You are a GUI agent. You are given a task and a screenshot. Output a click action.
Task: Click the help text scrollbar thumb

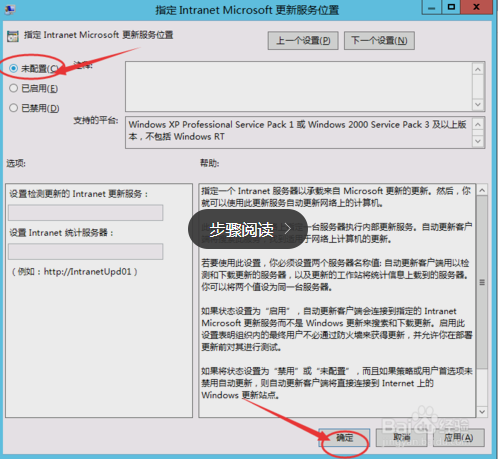pos(482,282)
